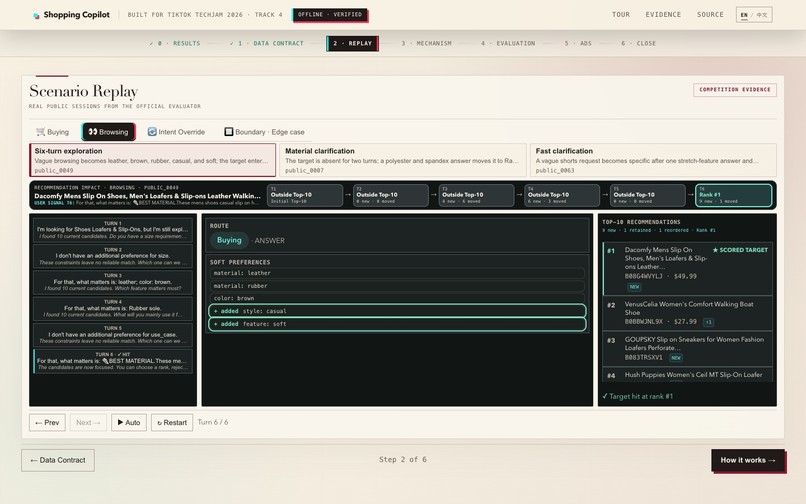The height and width of the screenshot is (504, 806).
Task: Go to step 1 · DATA CONTRACT
Action: point(267,44)
